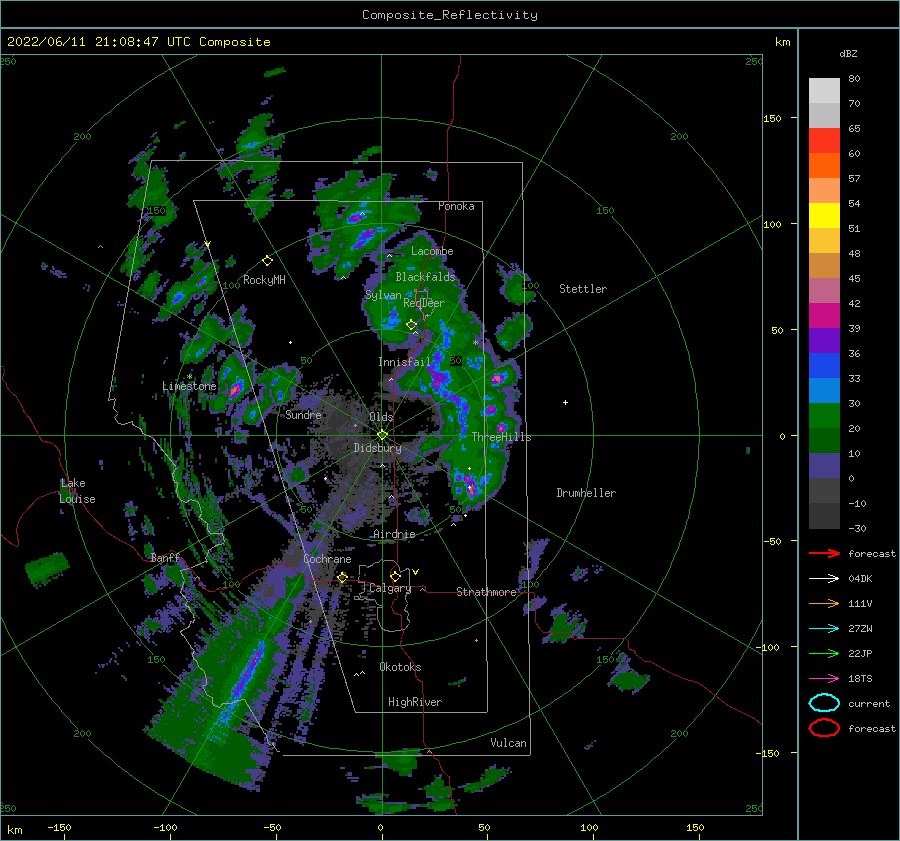Image resolution: width=900 pixels, height=841 pixels.
Task: Click the Strathmore city label
Action: [x=486, y=592]
